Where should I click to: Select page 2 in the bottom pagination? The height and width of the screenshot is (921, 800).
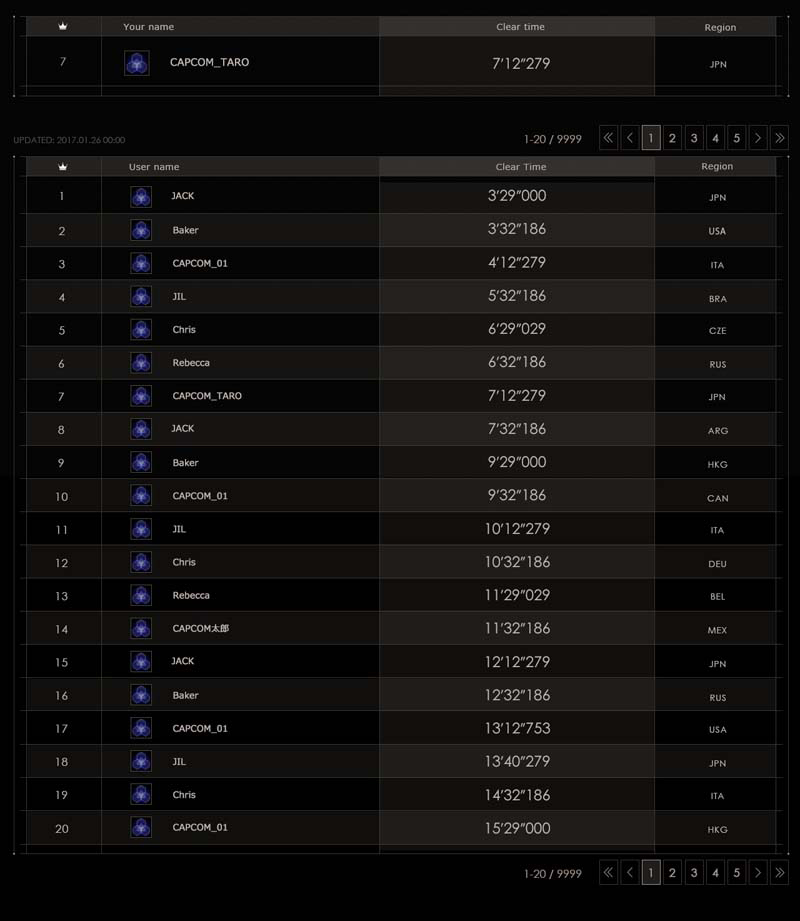pyautogui.click(x=673, y=872)
